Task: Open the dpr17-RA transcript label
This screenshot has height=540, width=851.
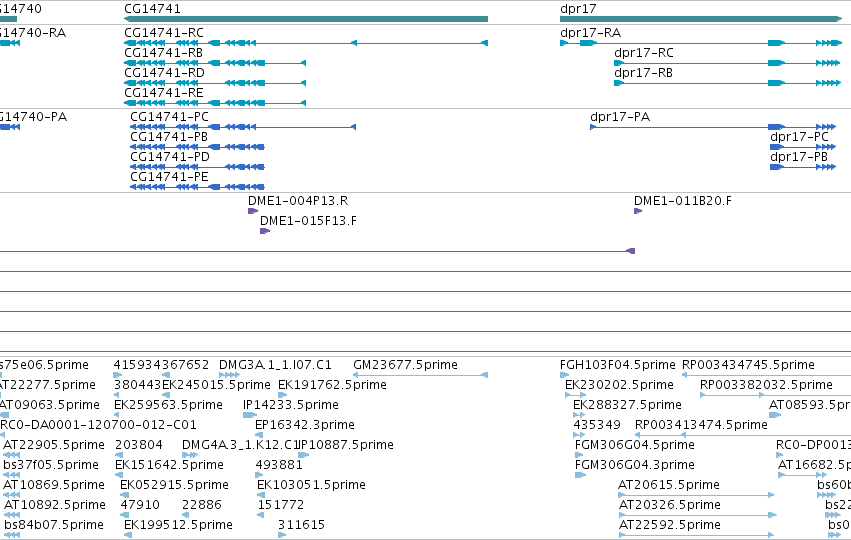Action: tap(590, 33)
